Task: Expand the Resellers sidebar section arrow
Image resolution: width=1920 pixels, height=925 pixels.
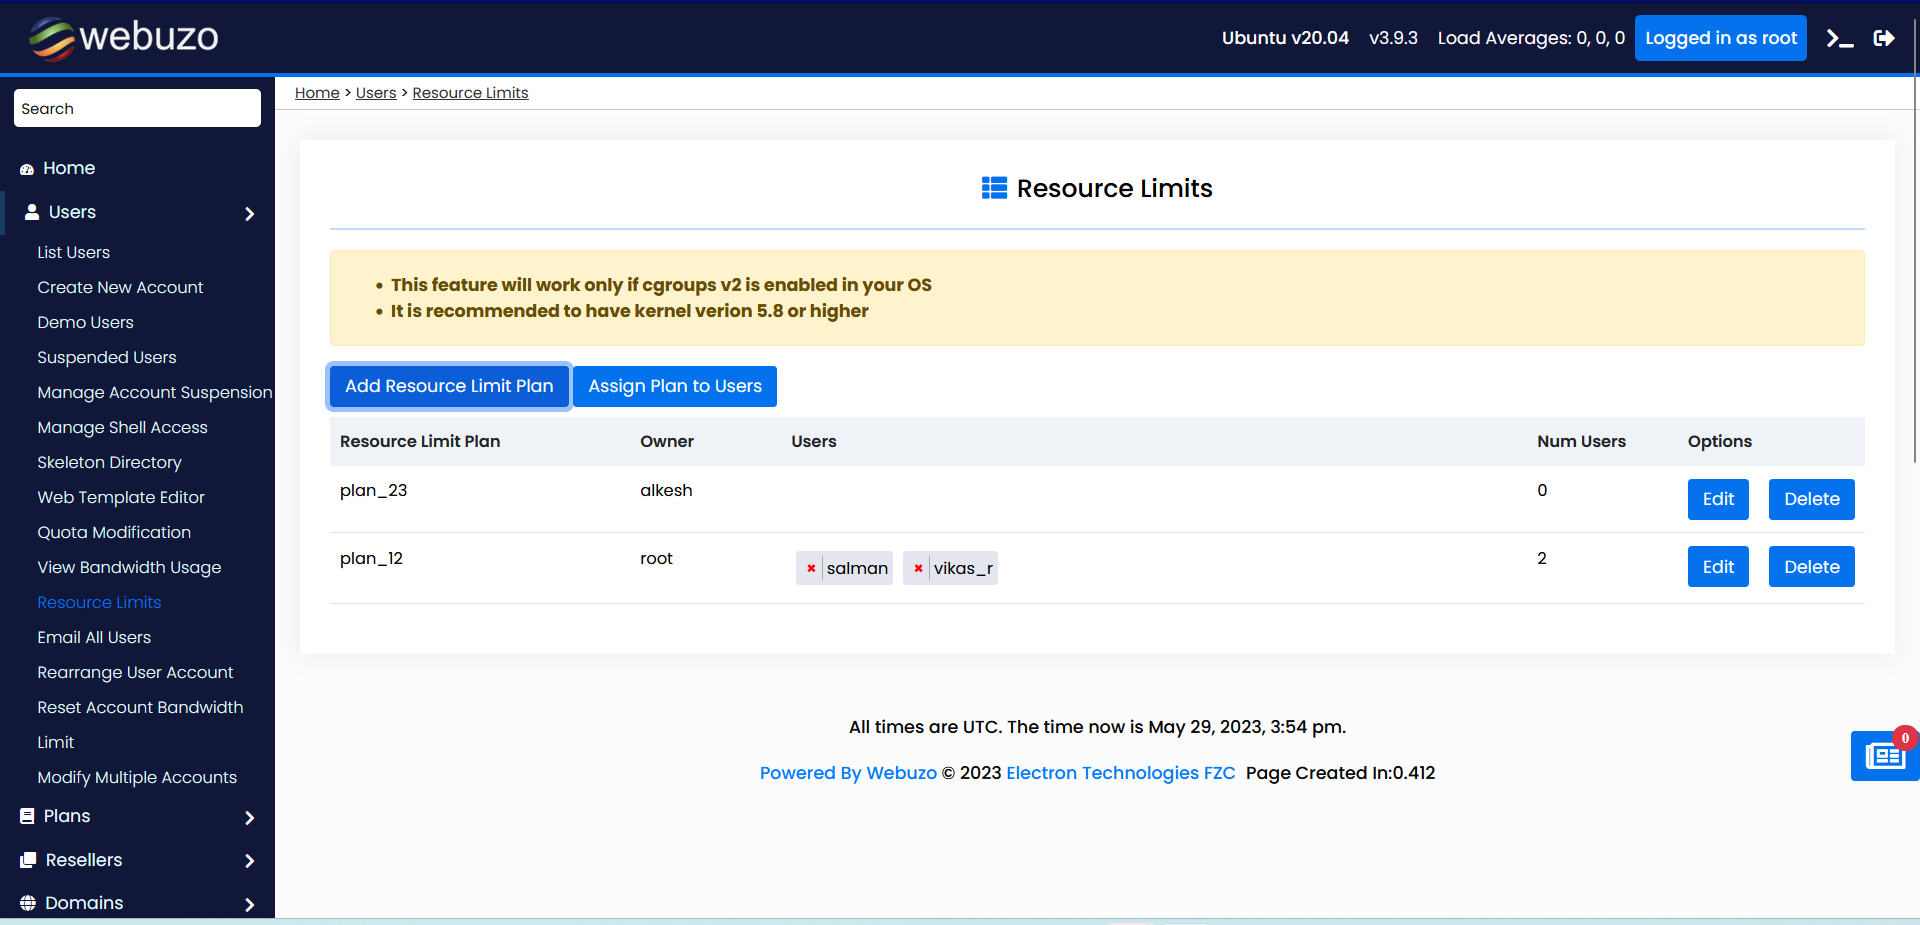Action: pos(249,860)
